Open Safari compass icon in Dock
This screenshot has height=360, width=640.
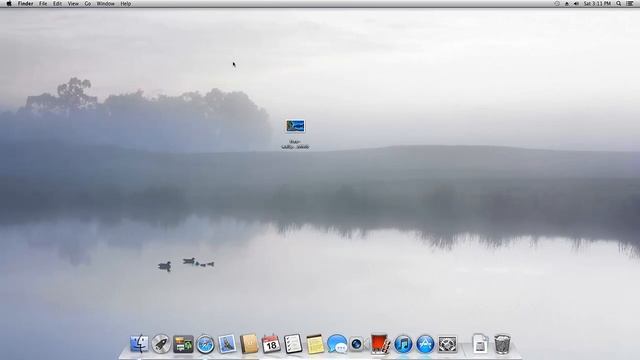205,344
